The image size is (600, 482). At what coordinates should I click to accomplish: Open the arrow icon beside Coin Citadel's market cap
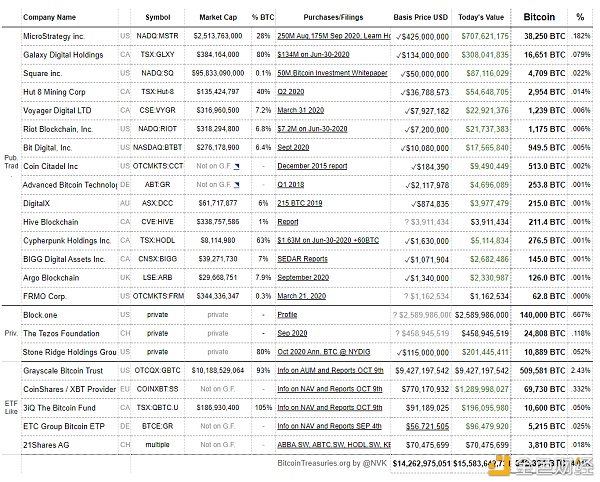237,166
